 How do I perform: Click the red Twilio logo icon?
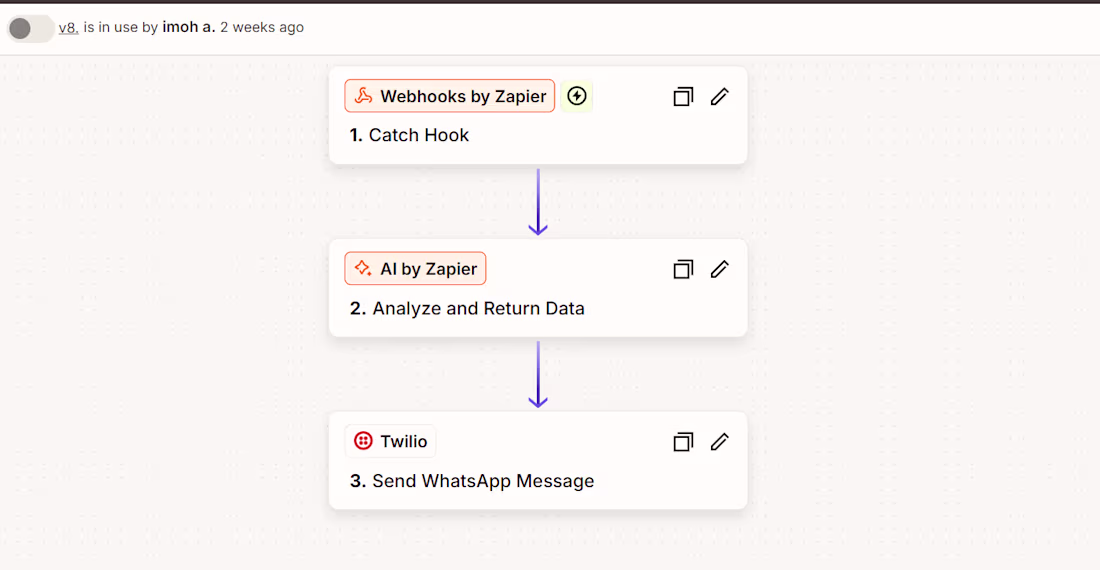click(x=363, y=441)
